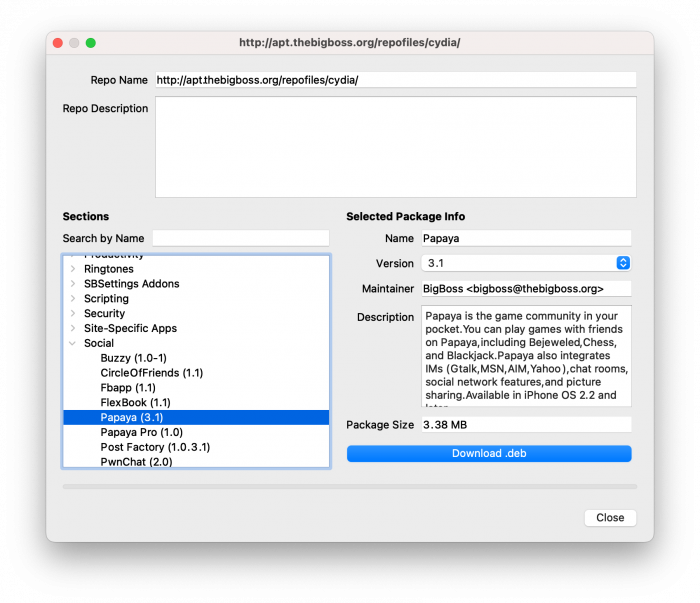Click the Maintainer field with BigBoss email
The width and height of the screenshot is (700, 603).
pyautogui.click(x=526, y=289)
